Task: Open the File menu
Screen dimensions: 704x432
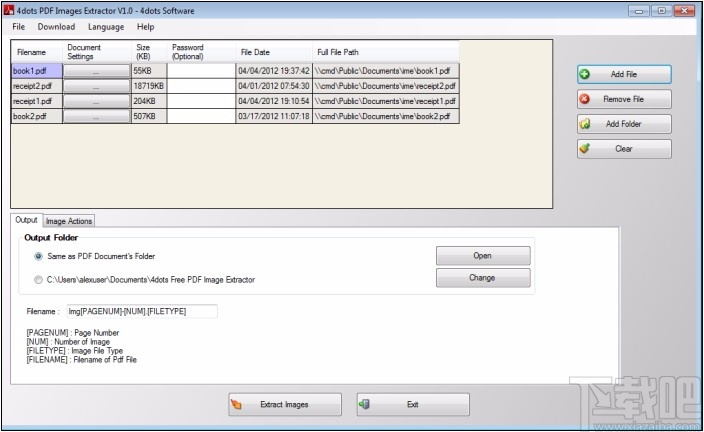Action: pos(18,26)
